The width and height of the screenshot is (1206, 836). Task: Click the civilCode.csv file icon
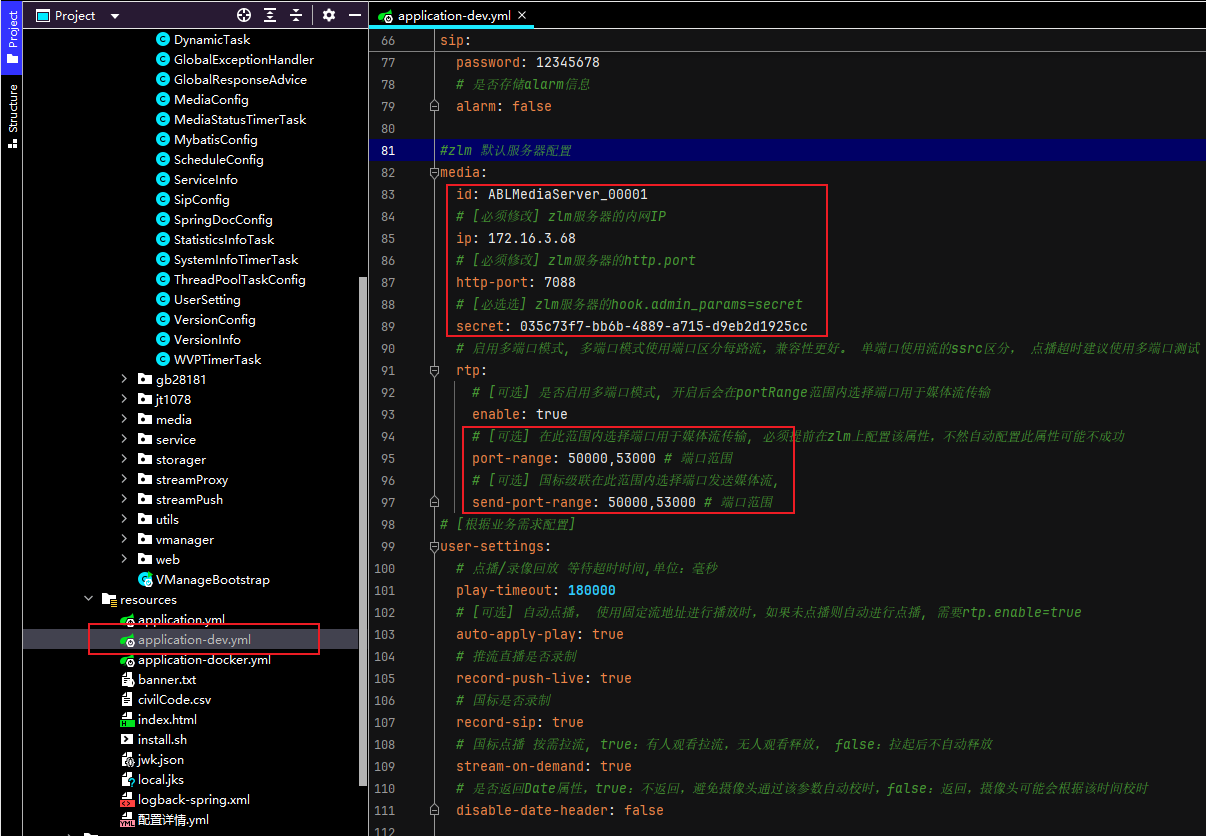pyautogui.click(x=127, y=699)
